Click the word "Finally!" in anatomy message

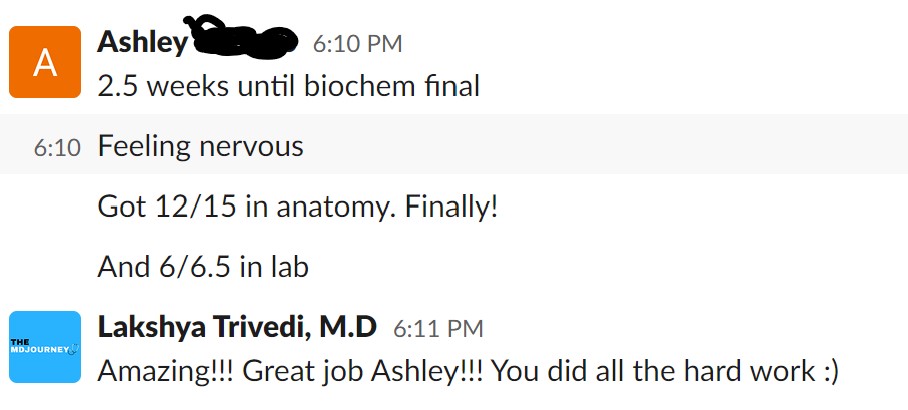[451, 207]
